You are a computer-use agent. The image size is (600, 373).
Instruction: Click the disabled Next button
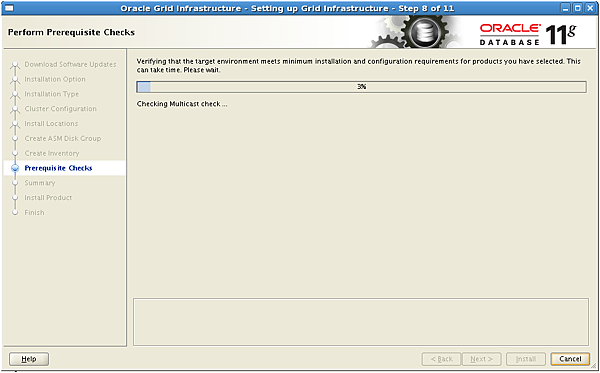(x=481, y=359)
